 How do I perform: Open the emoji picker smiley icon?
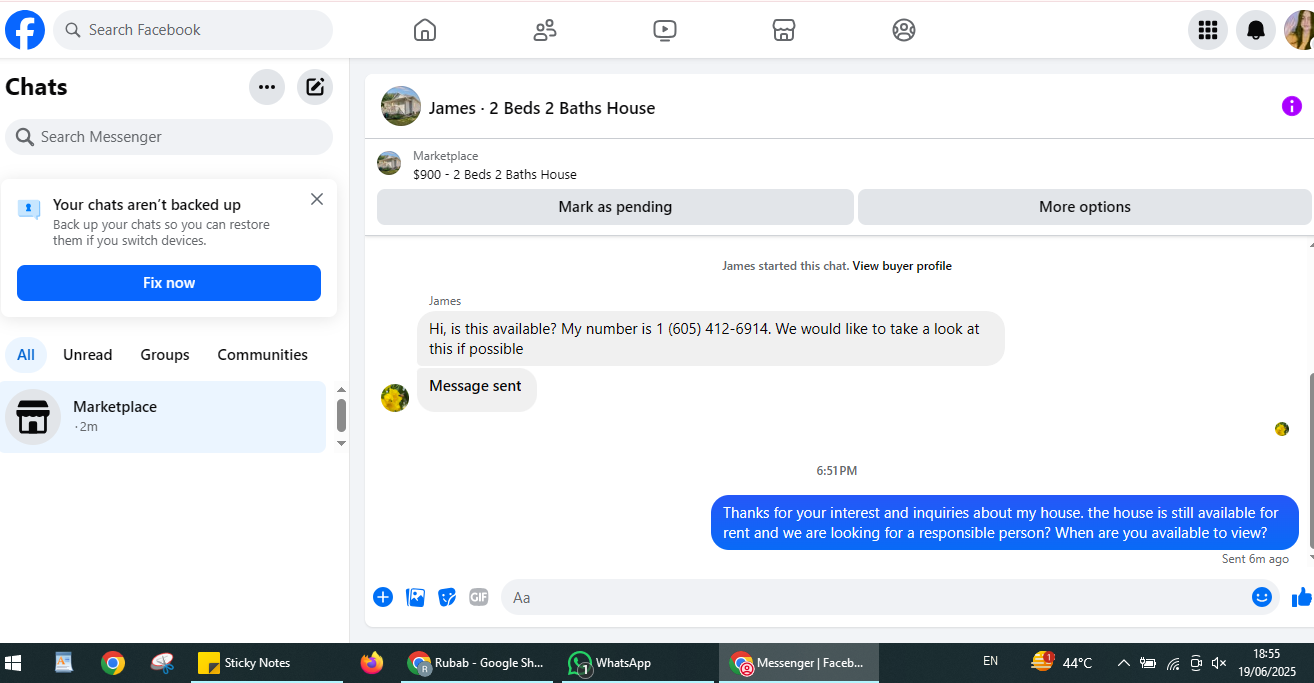tap(1262, 597)
